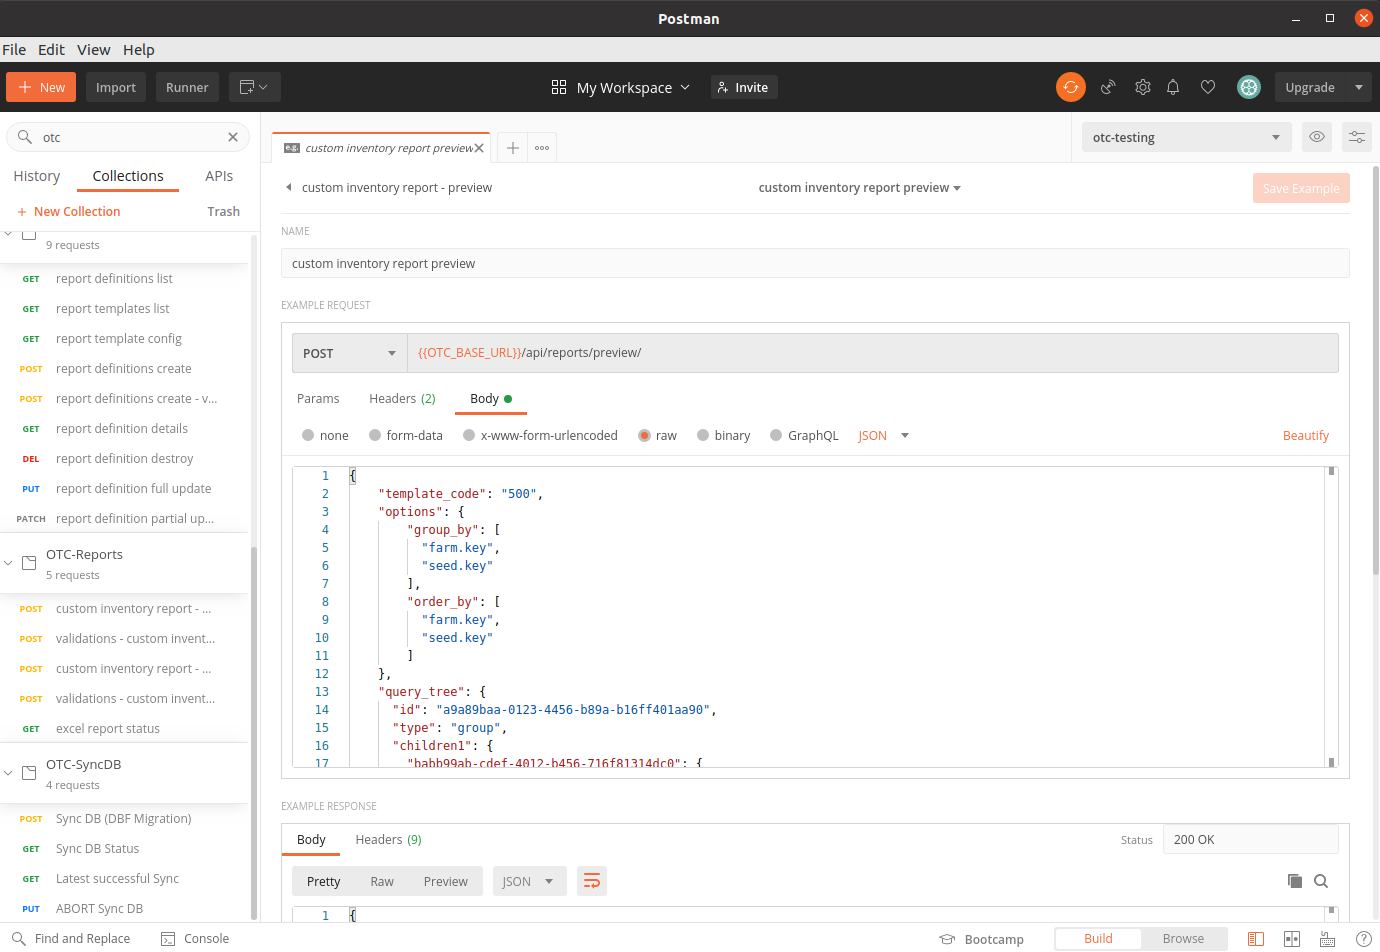Screen dimensions: 1380x952
Task: Click the capture requests satellite icon
Action: (x=1108, y=87)
